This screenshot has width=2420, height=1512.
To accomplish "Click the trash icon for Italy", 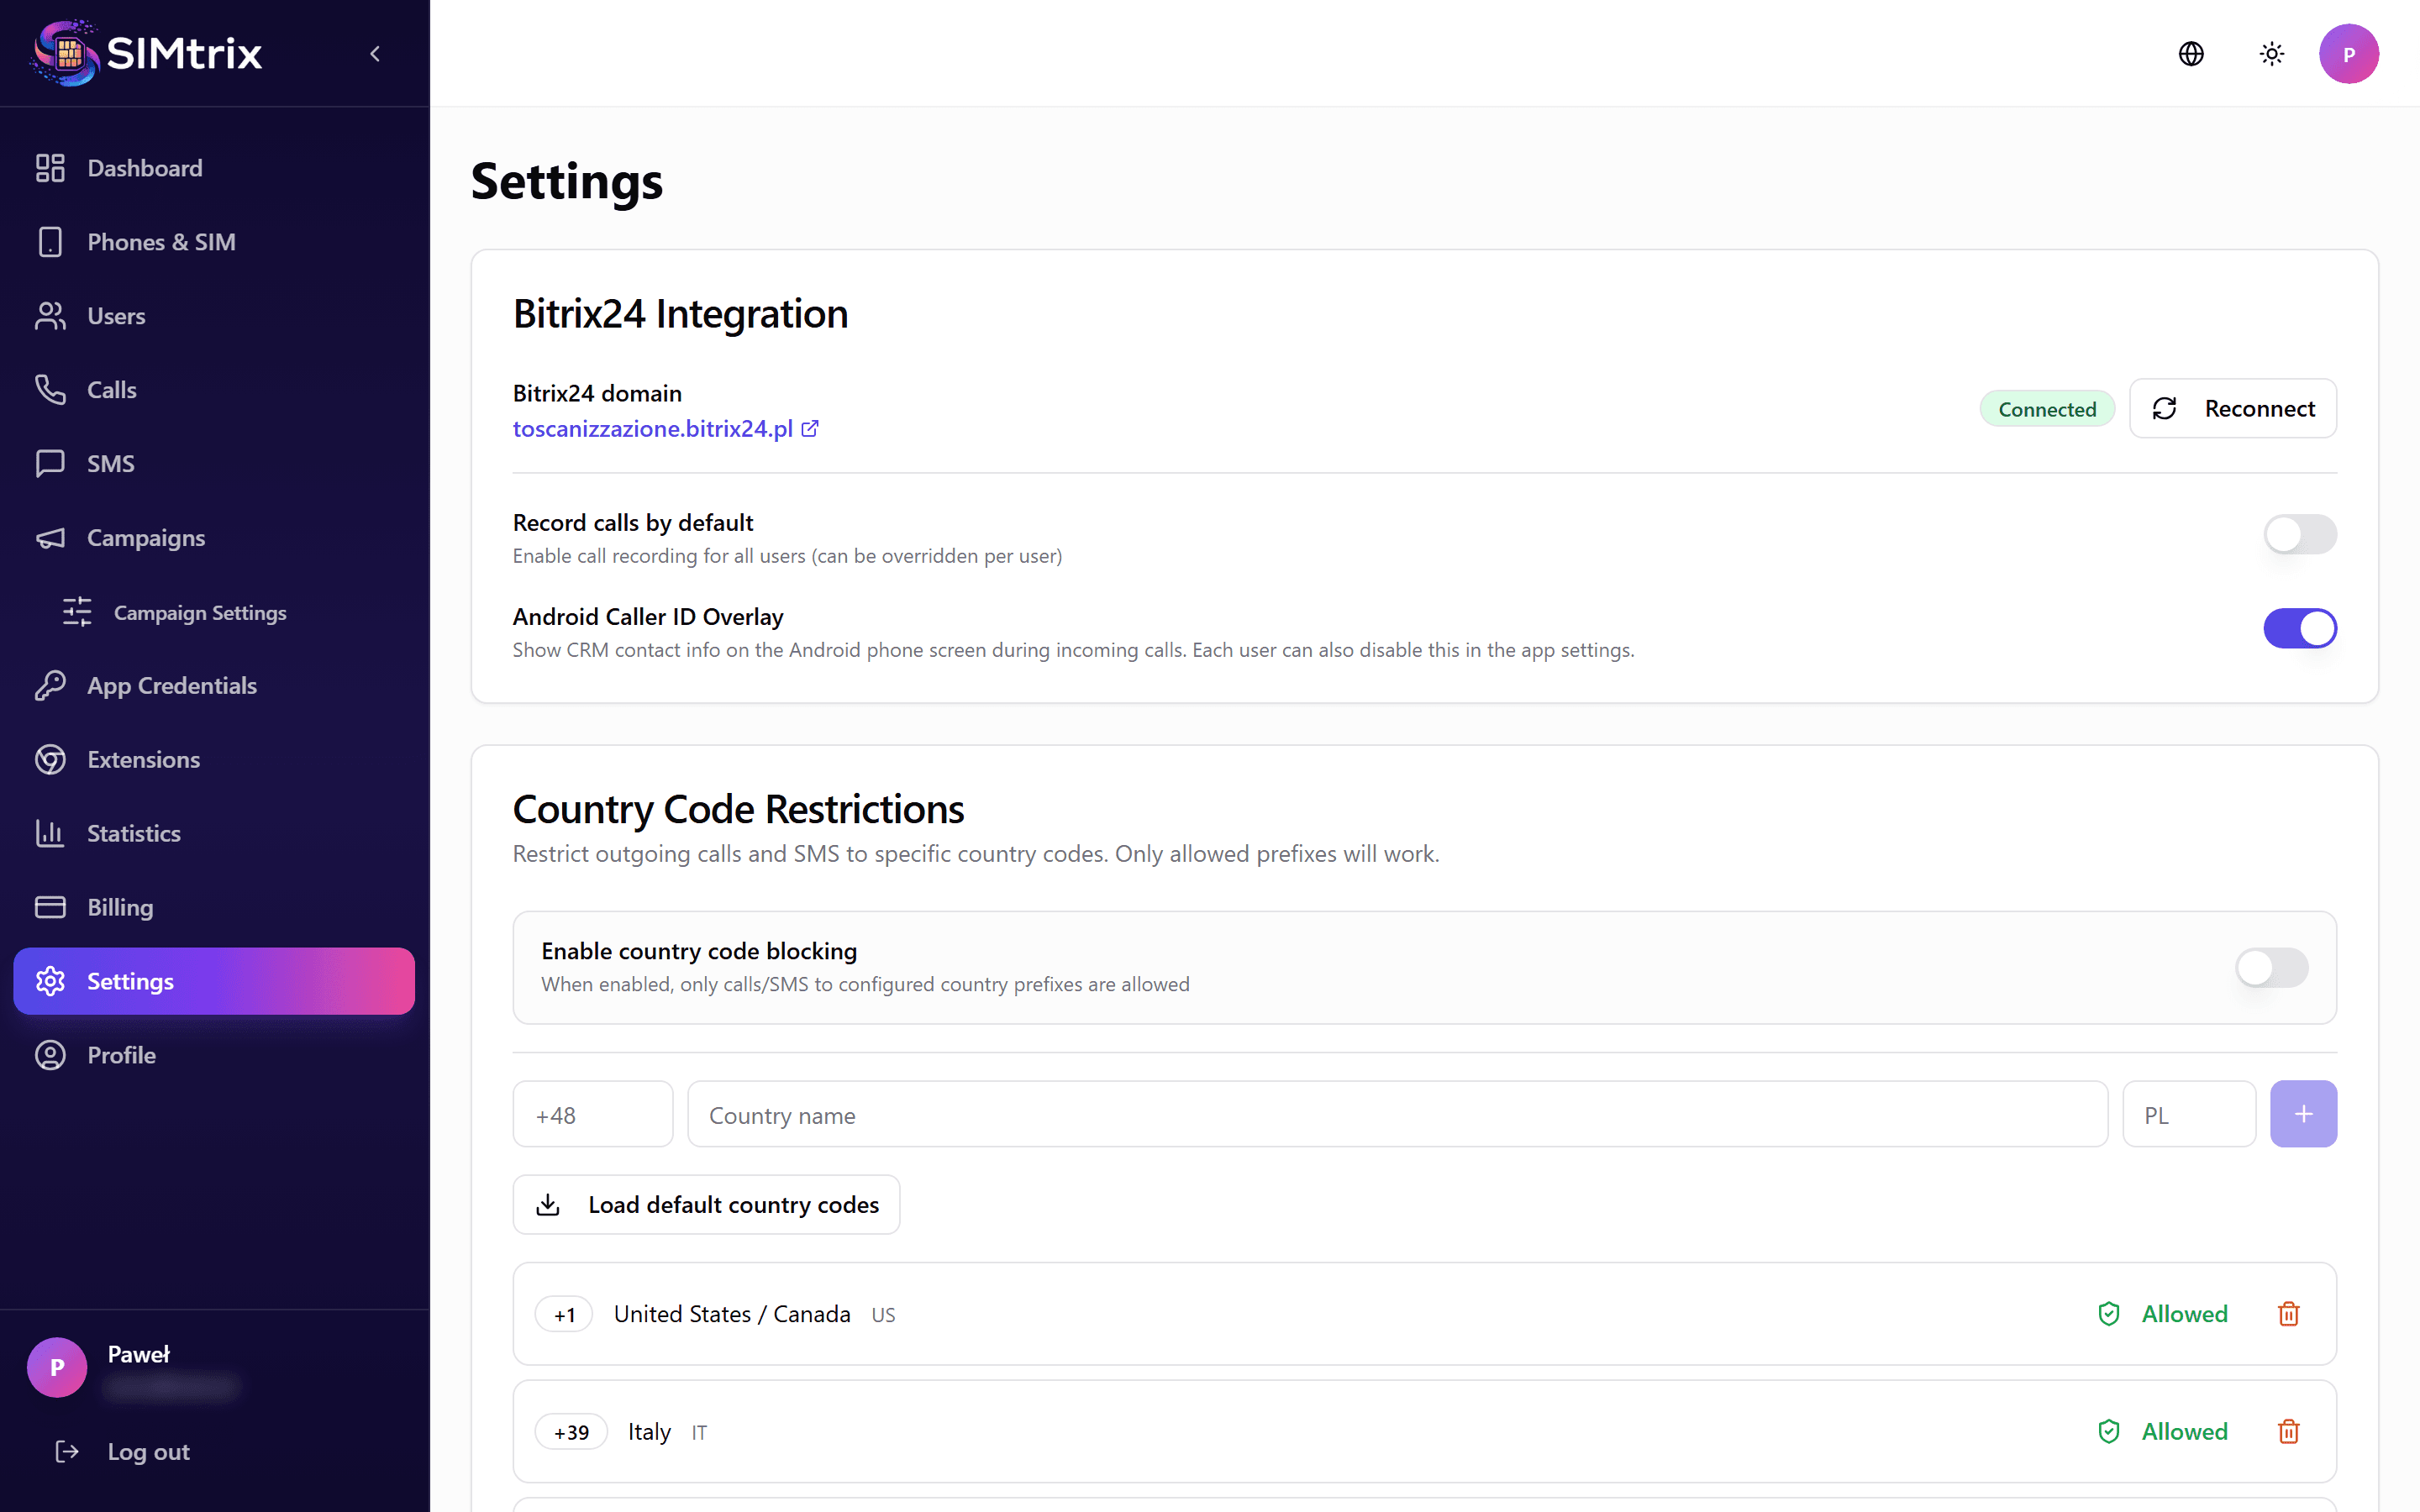I will coord(2288,1432).
